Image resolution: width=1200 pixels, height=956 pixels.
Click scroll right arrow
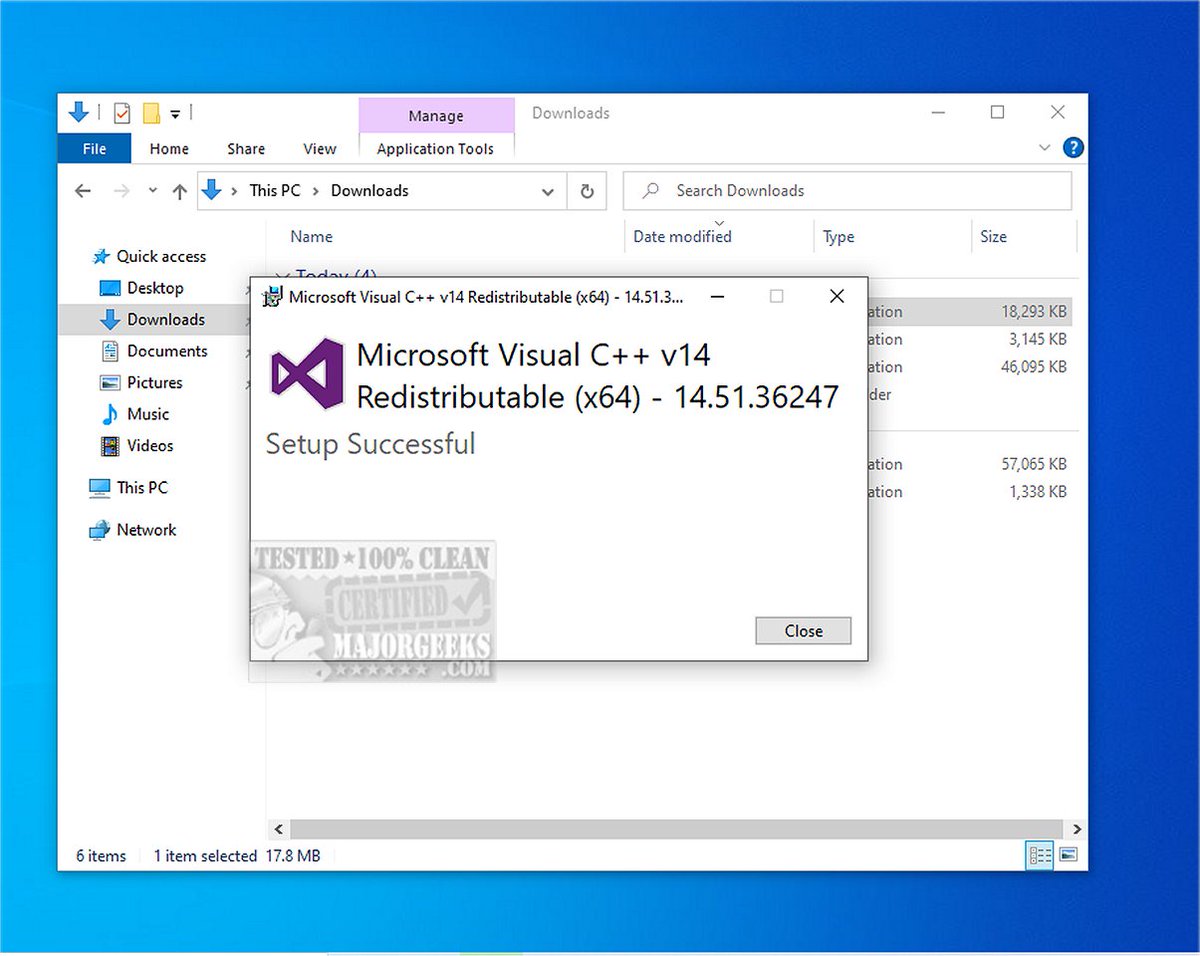(1077, 829)
